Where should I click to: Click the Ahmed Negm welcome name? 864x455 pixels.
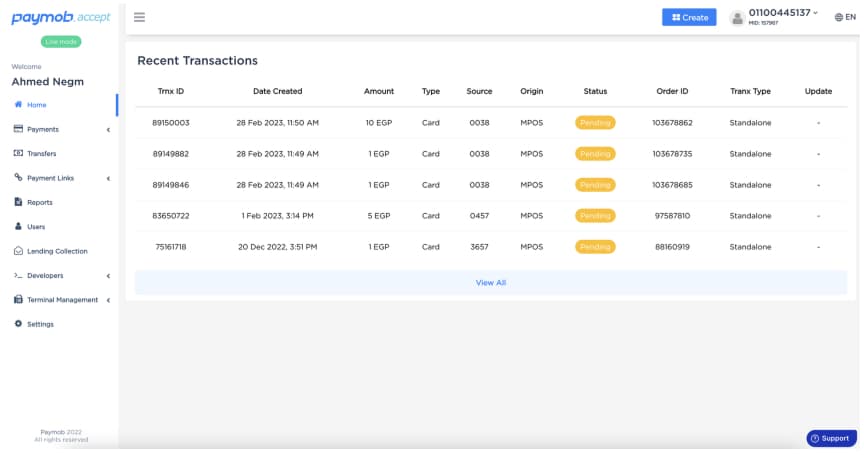pos(48,82)
